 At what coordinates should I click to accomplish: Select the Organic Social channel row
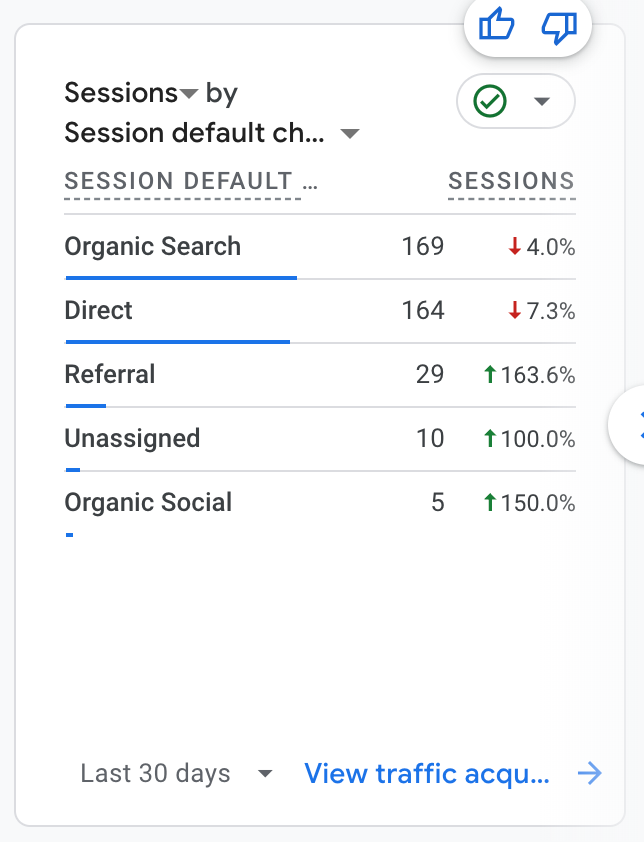148,503
